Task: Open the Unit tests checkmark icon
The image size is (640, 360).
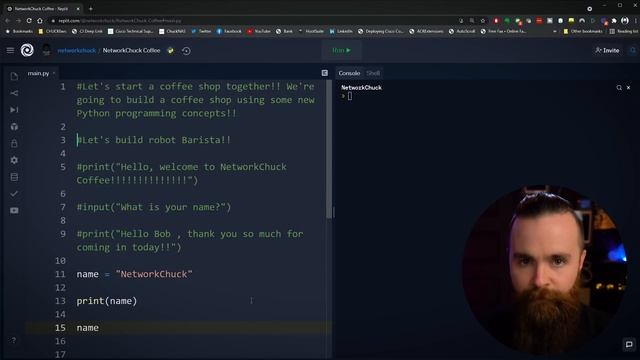Action: tap(14, 193)
